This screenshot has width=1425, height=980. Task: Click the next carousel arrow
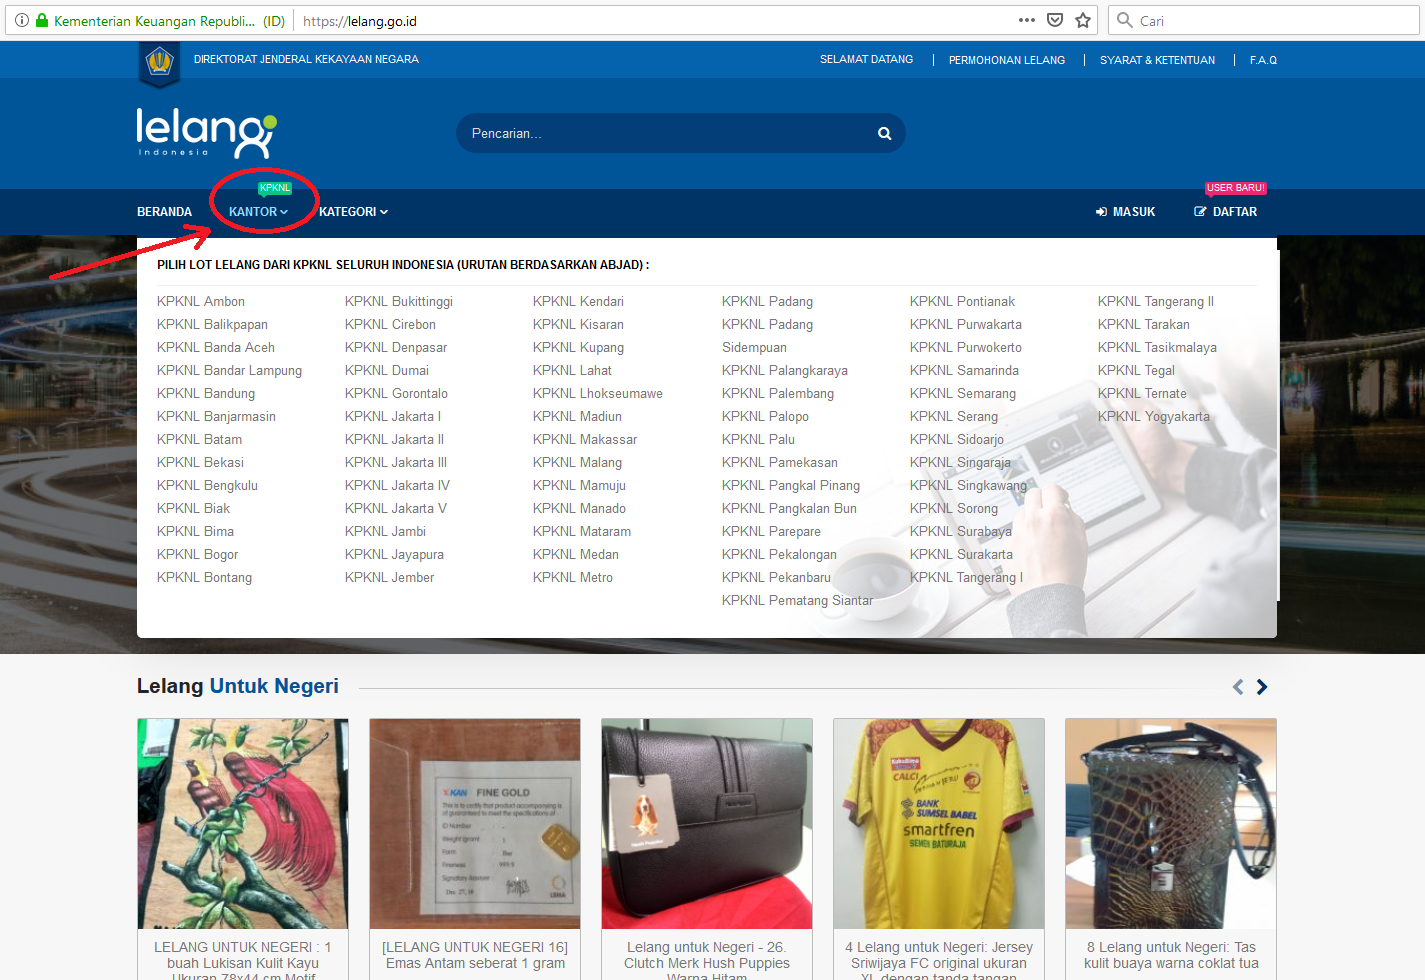tap(1261, 687)
